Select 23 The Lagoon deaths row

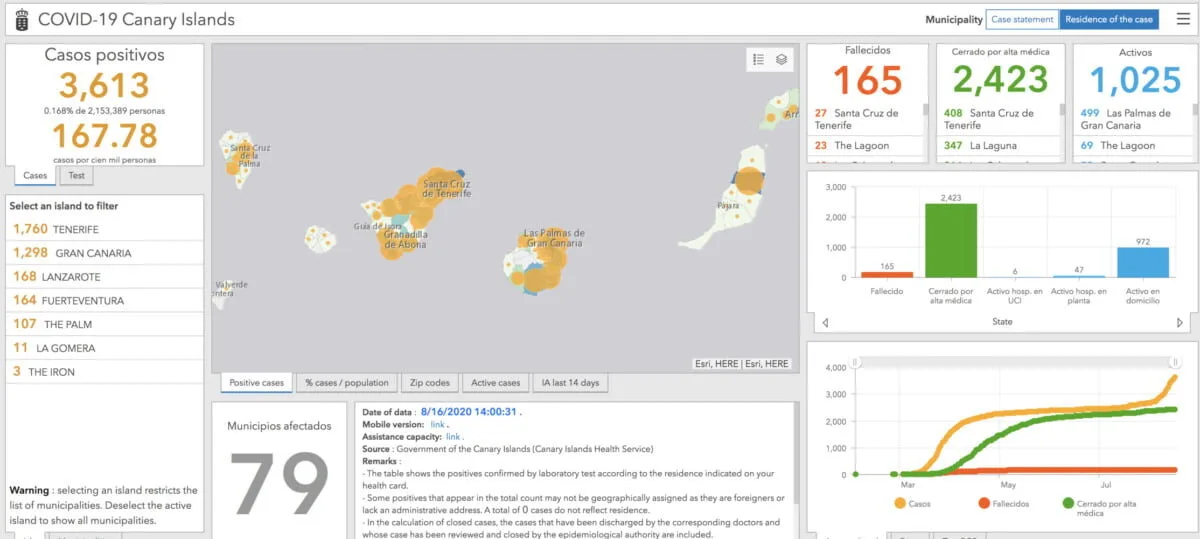(x=867, y=146)
